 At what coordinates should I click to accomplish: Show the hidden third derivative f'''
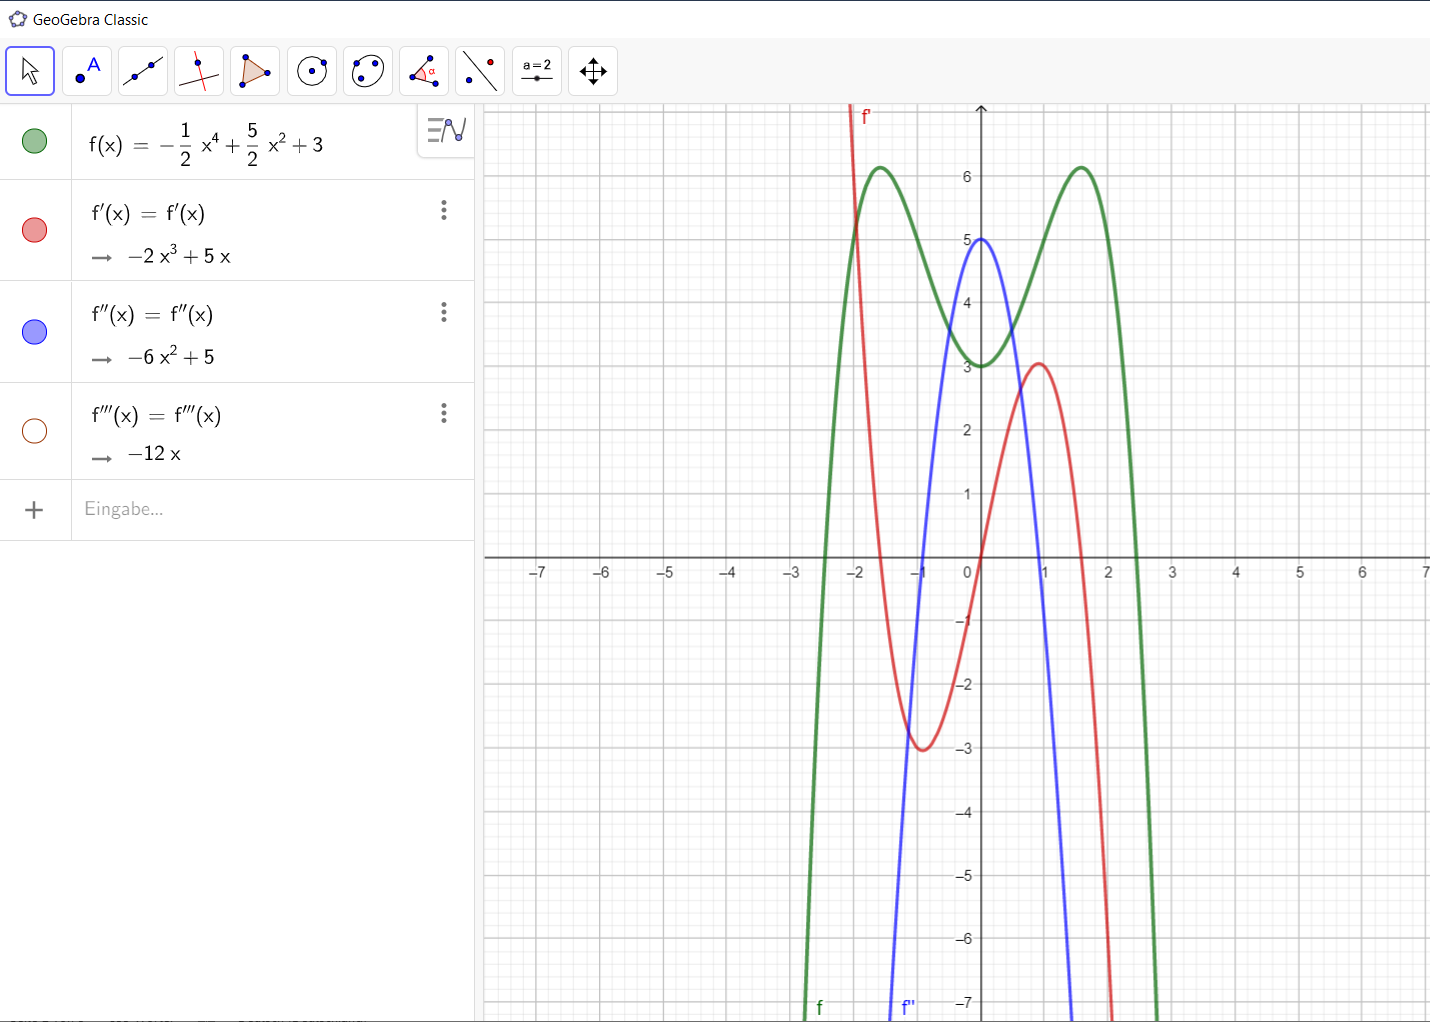(35, 431)
